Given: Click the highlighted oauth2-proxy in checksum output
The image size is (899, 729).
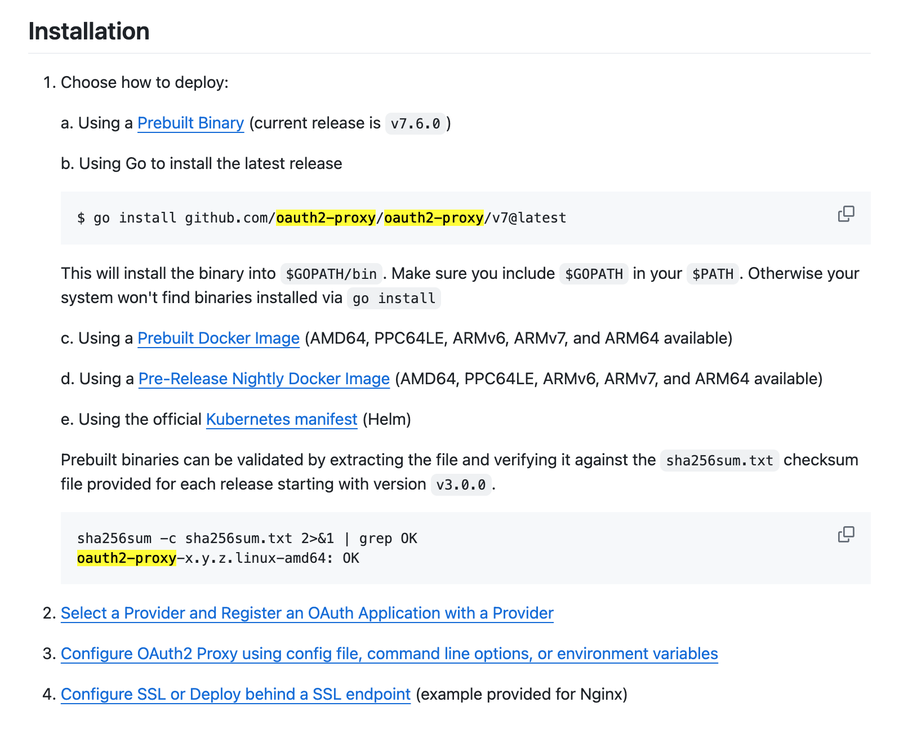Looking at the screenshot, I should point(127,559).
